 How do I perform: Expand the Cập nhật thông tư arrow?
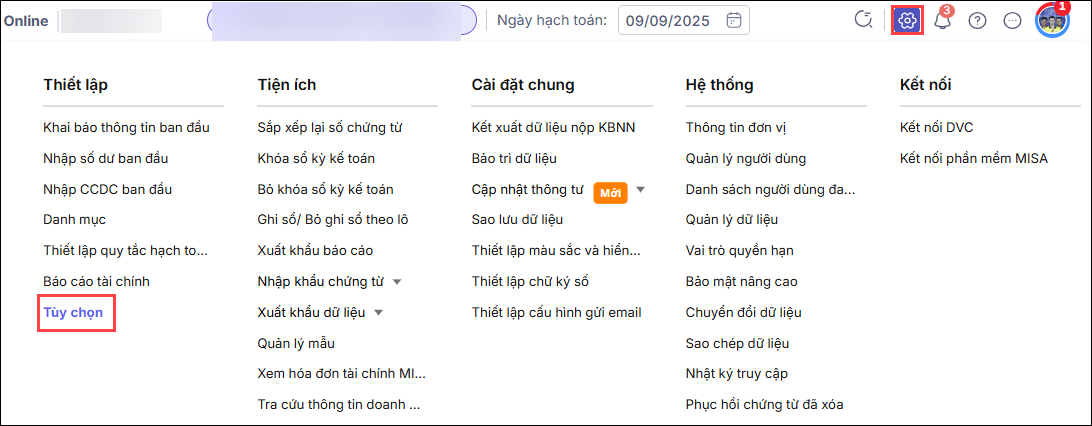[x=641, y=189]
